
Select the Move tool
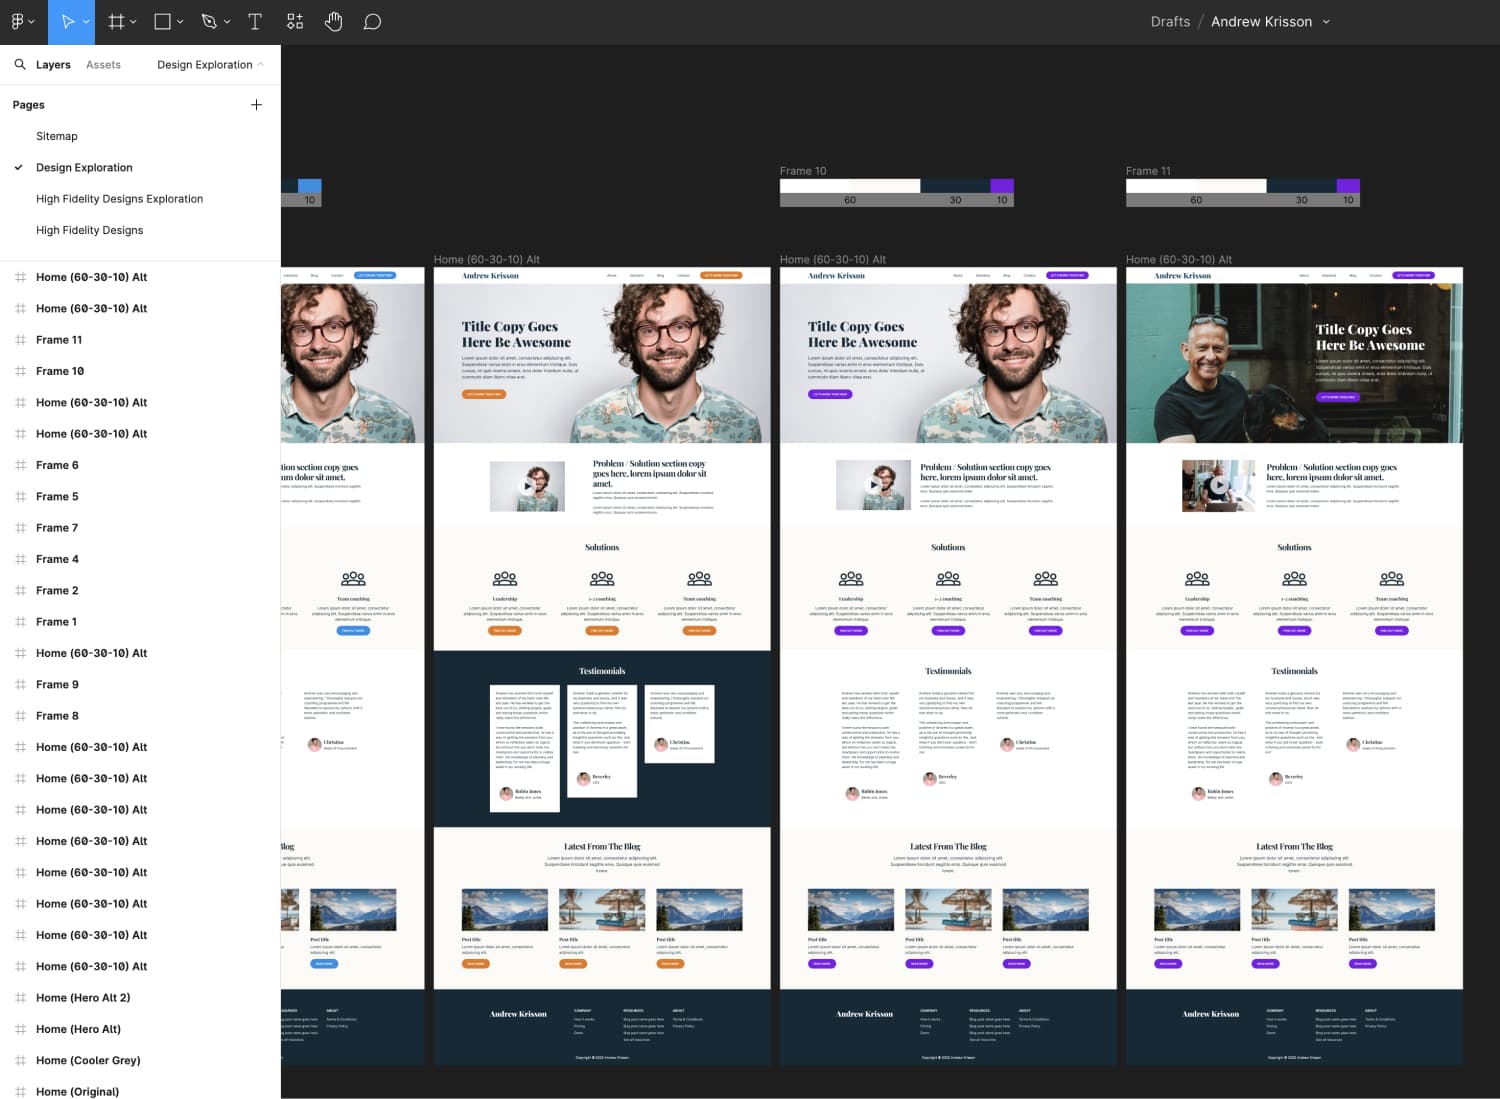66,21
